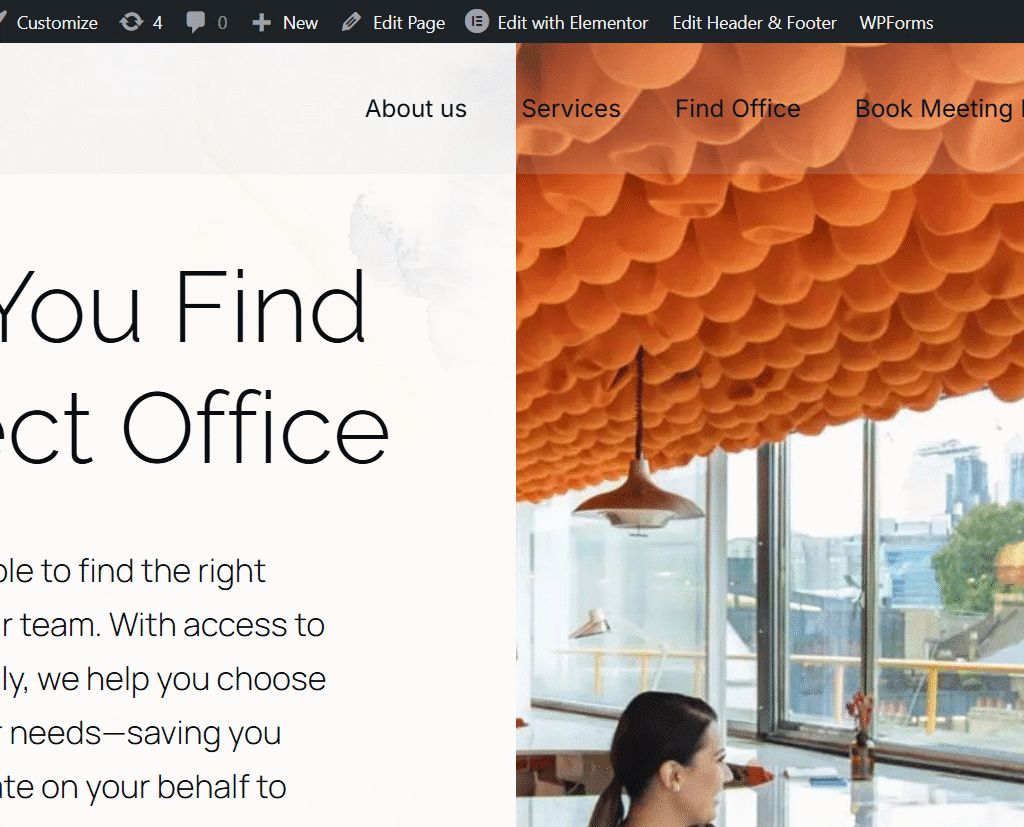Choose Edit Header & Footer
The width and height of the screenshot is (1024, 827).
tap(754, 23)
